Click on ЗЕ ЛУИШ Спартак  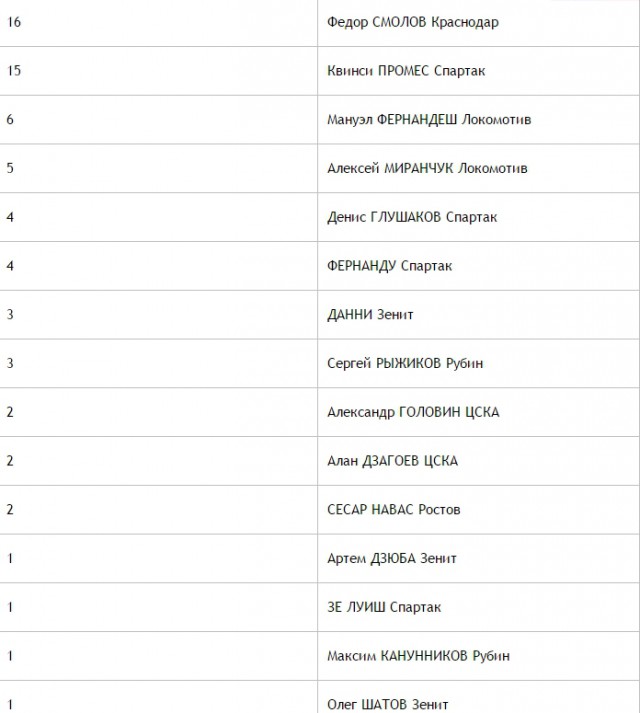click(384, 607)
